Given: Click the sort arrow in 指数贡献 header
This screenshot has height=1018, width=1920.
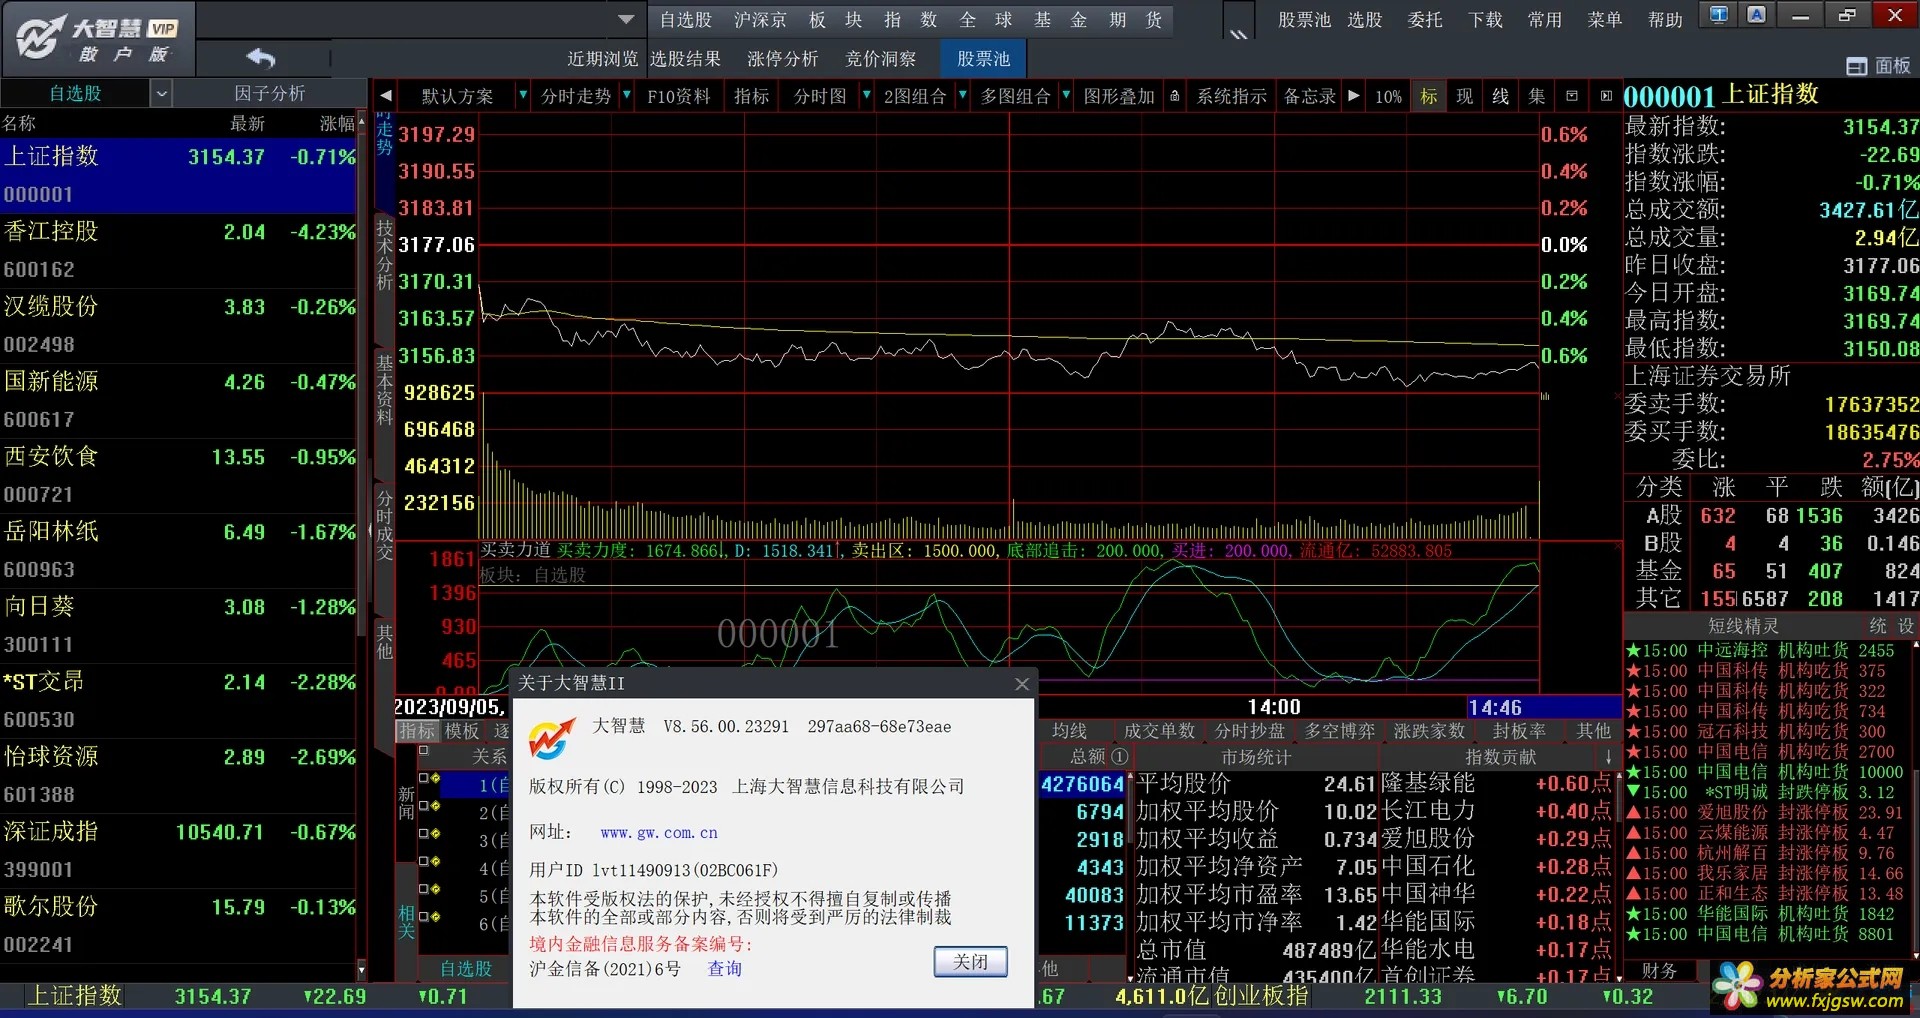Looking at the screenshot, I should (1608, 758).
